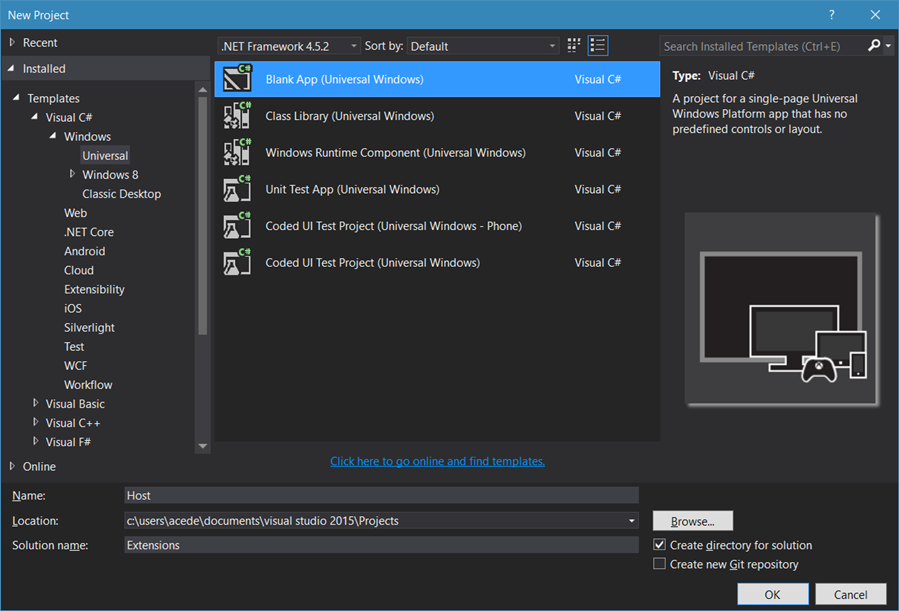Image resolution: width=899 pixels, height=611 pixels.
Task: Enable Create new Git repository
Action: (x=659, y=564)
